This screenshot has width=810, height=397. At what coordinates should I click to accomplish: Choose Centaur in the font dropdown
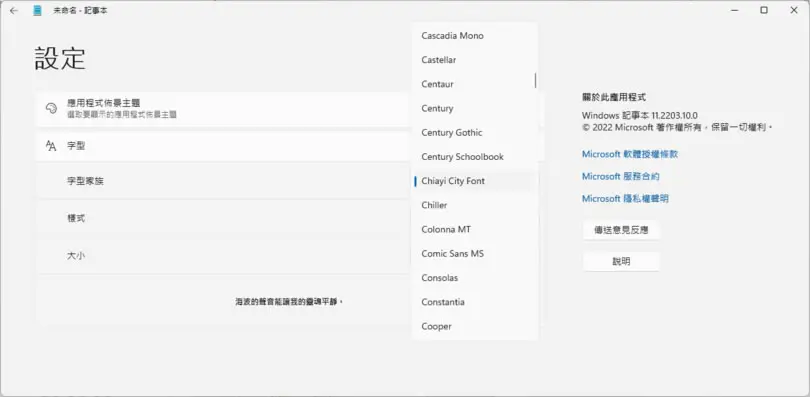475,84
